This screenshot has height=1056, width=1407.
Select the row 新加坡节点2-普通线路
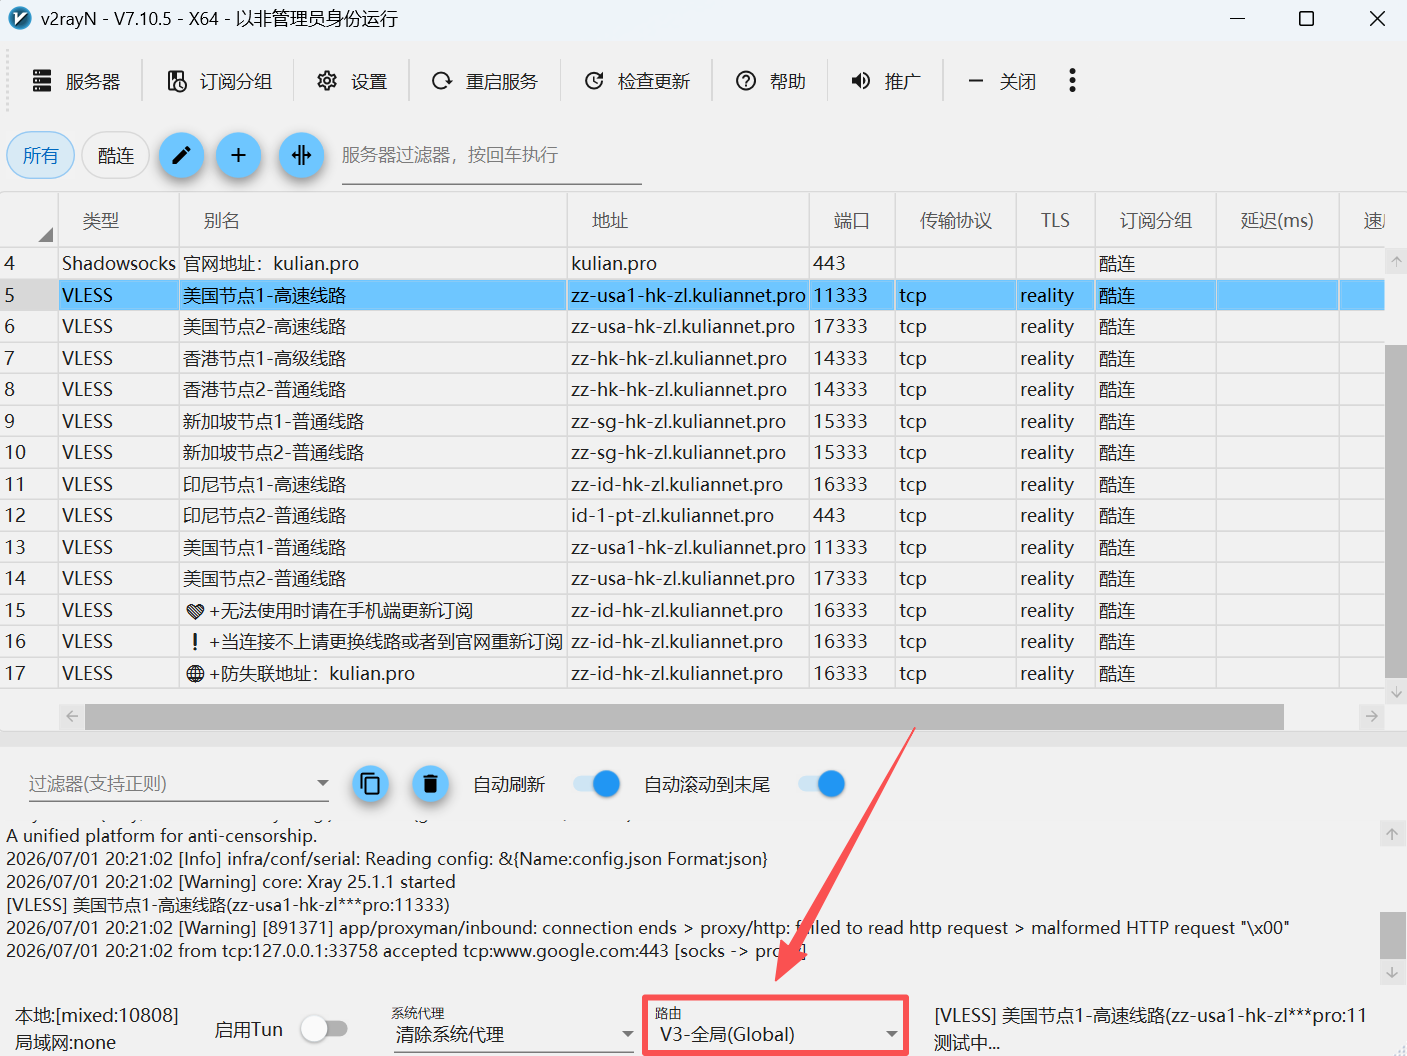692,452
